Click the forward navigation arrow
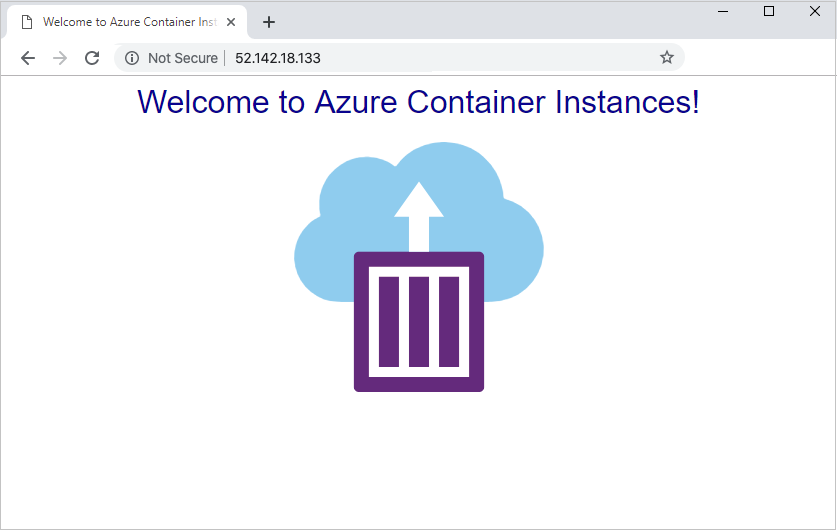837x531 pixels. point(60,58)
